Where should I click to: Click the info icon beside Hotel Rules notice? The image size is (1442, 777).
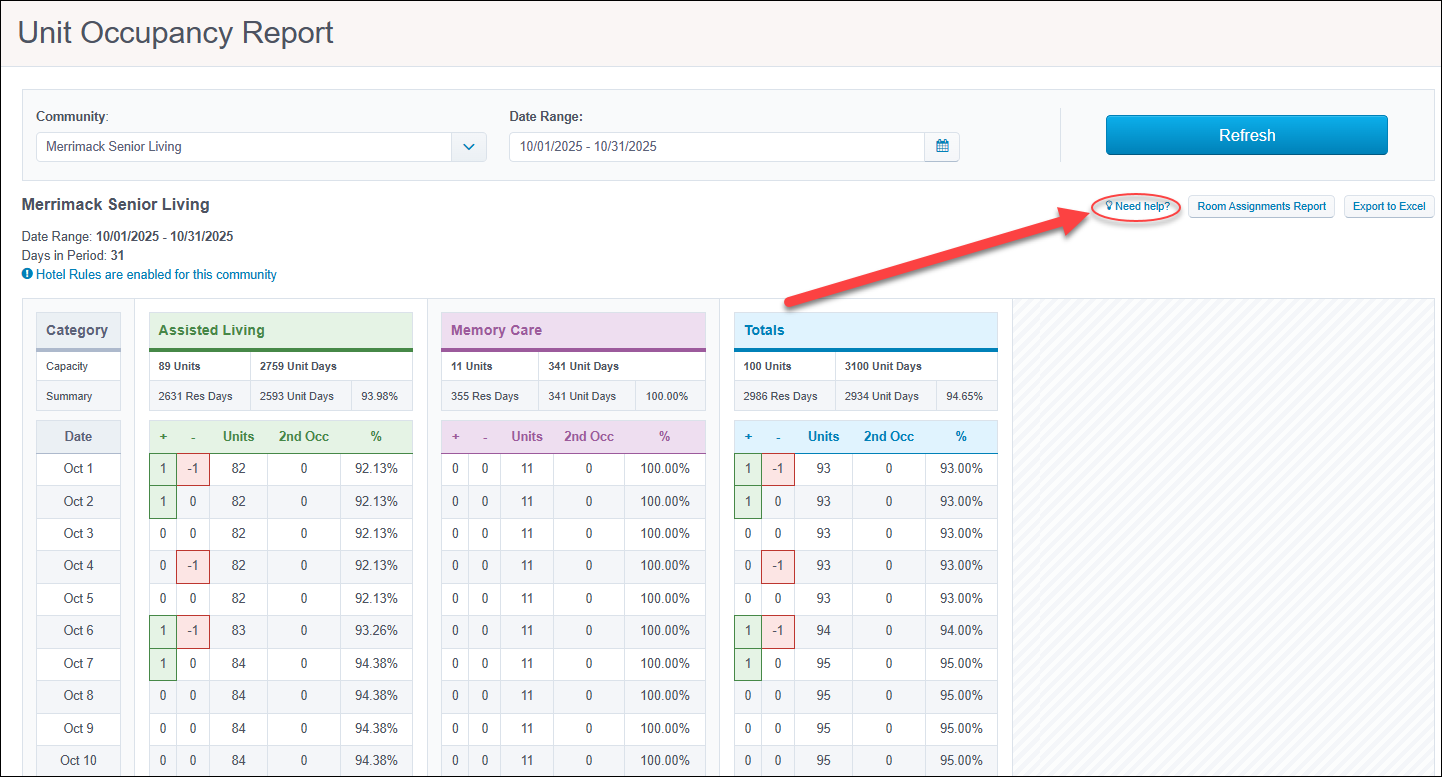(27, 274)
